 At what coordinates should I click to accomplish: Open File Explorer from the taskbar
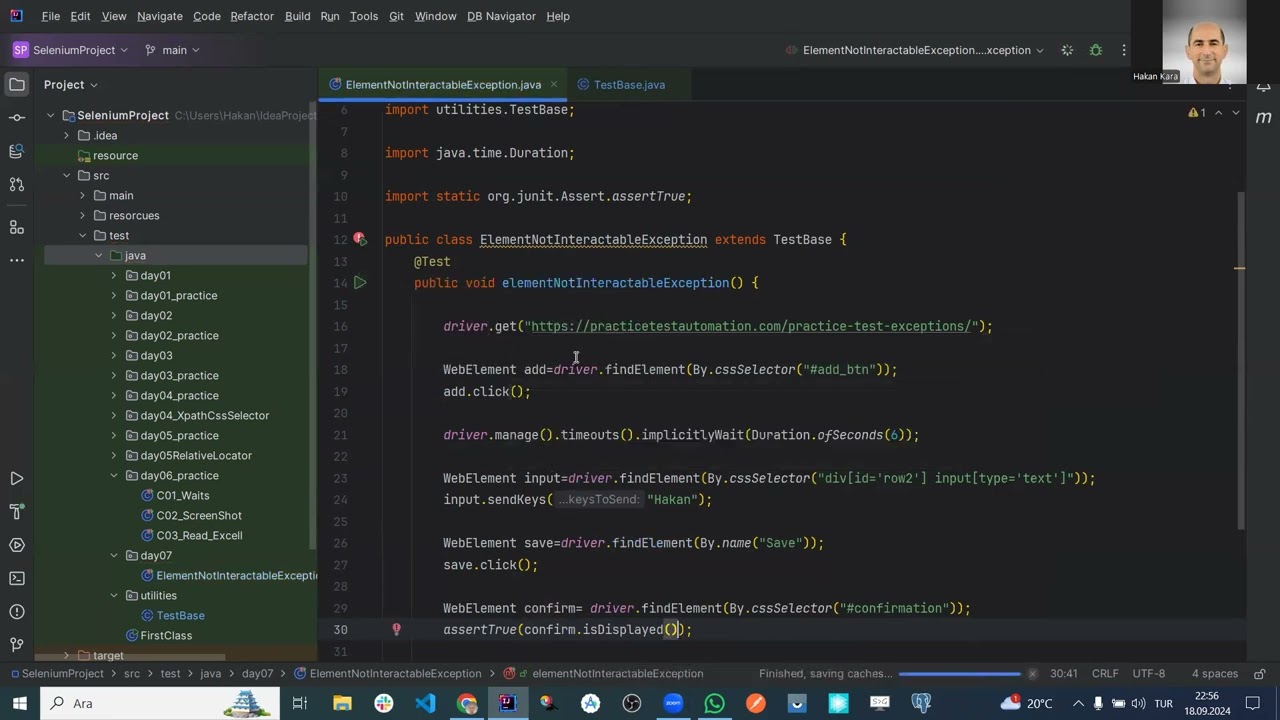coord(342,703)
